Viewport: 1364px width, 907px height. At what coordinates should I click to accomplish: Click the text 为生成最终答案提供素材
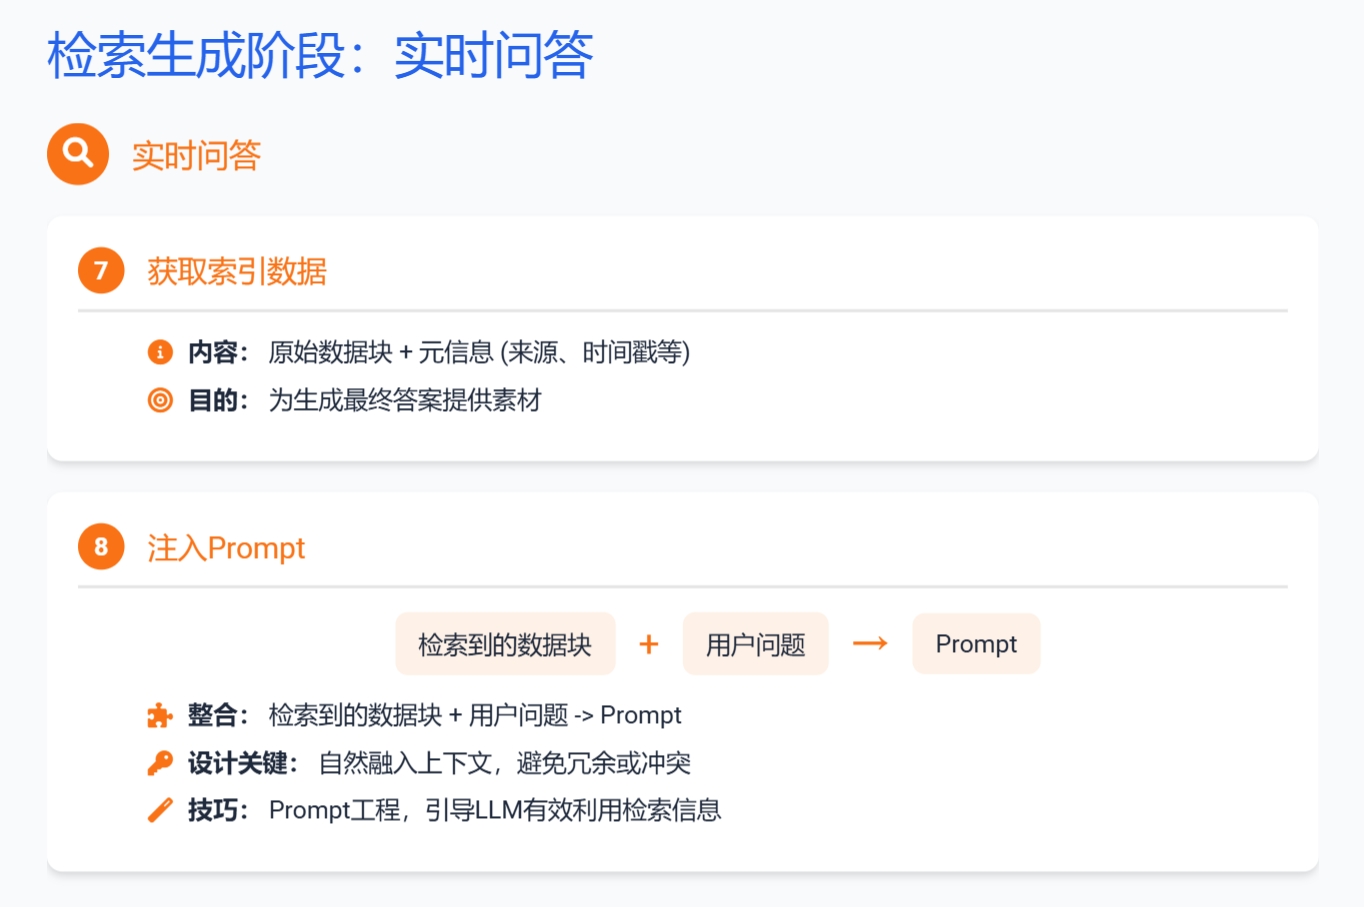click(405, 400)
